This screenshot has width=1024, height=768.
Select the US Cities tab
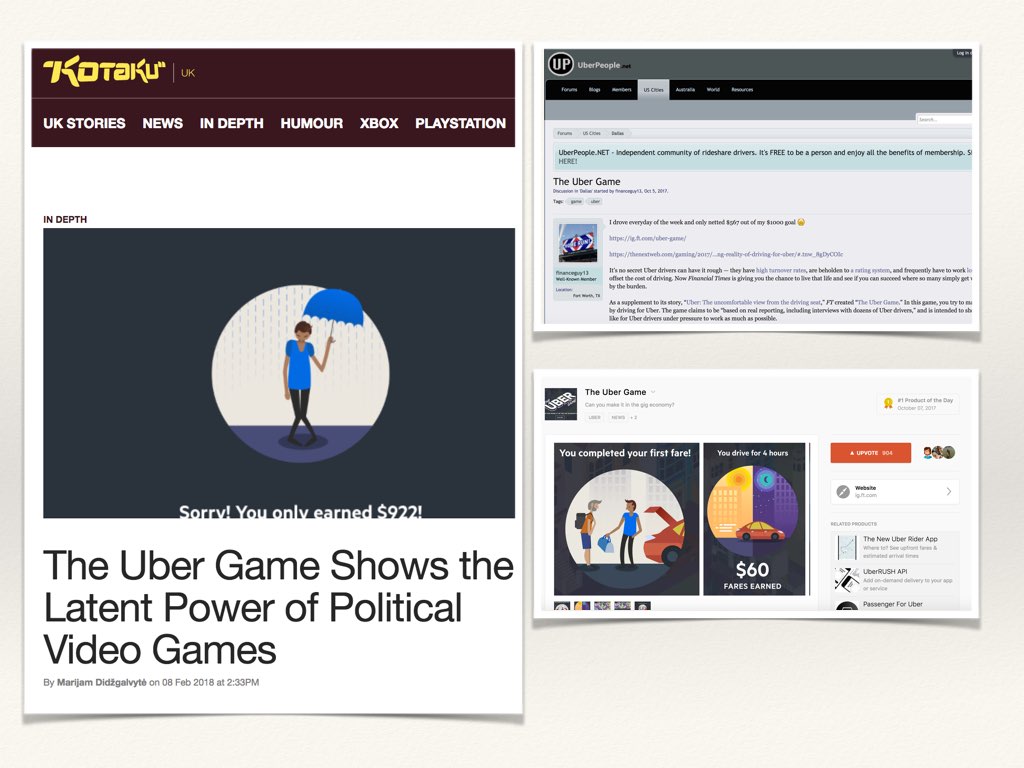653,90
